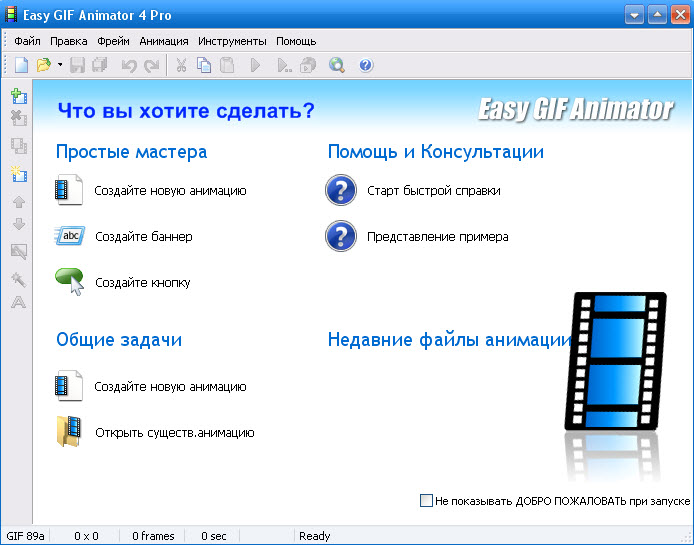
Task: Open the Правка menu
Action: click(x=69, y=41)
